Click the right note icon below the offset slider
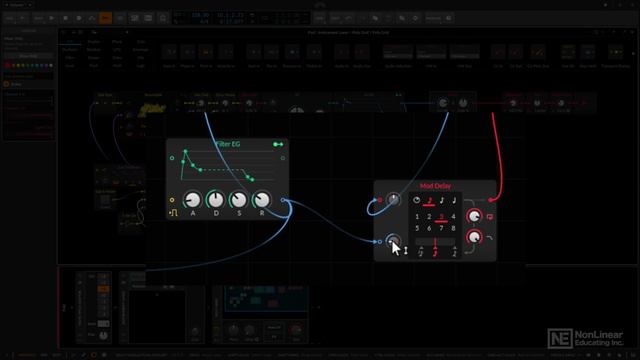640x360 pixels. 454,252
